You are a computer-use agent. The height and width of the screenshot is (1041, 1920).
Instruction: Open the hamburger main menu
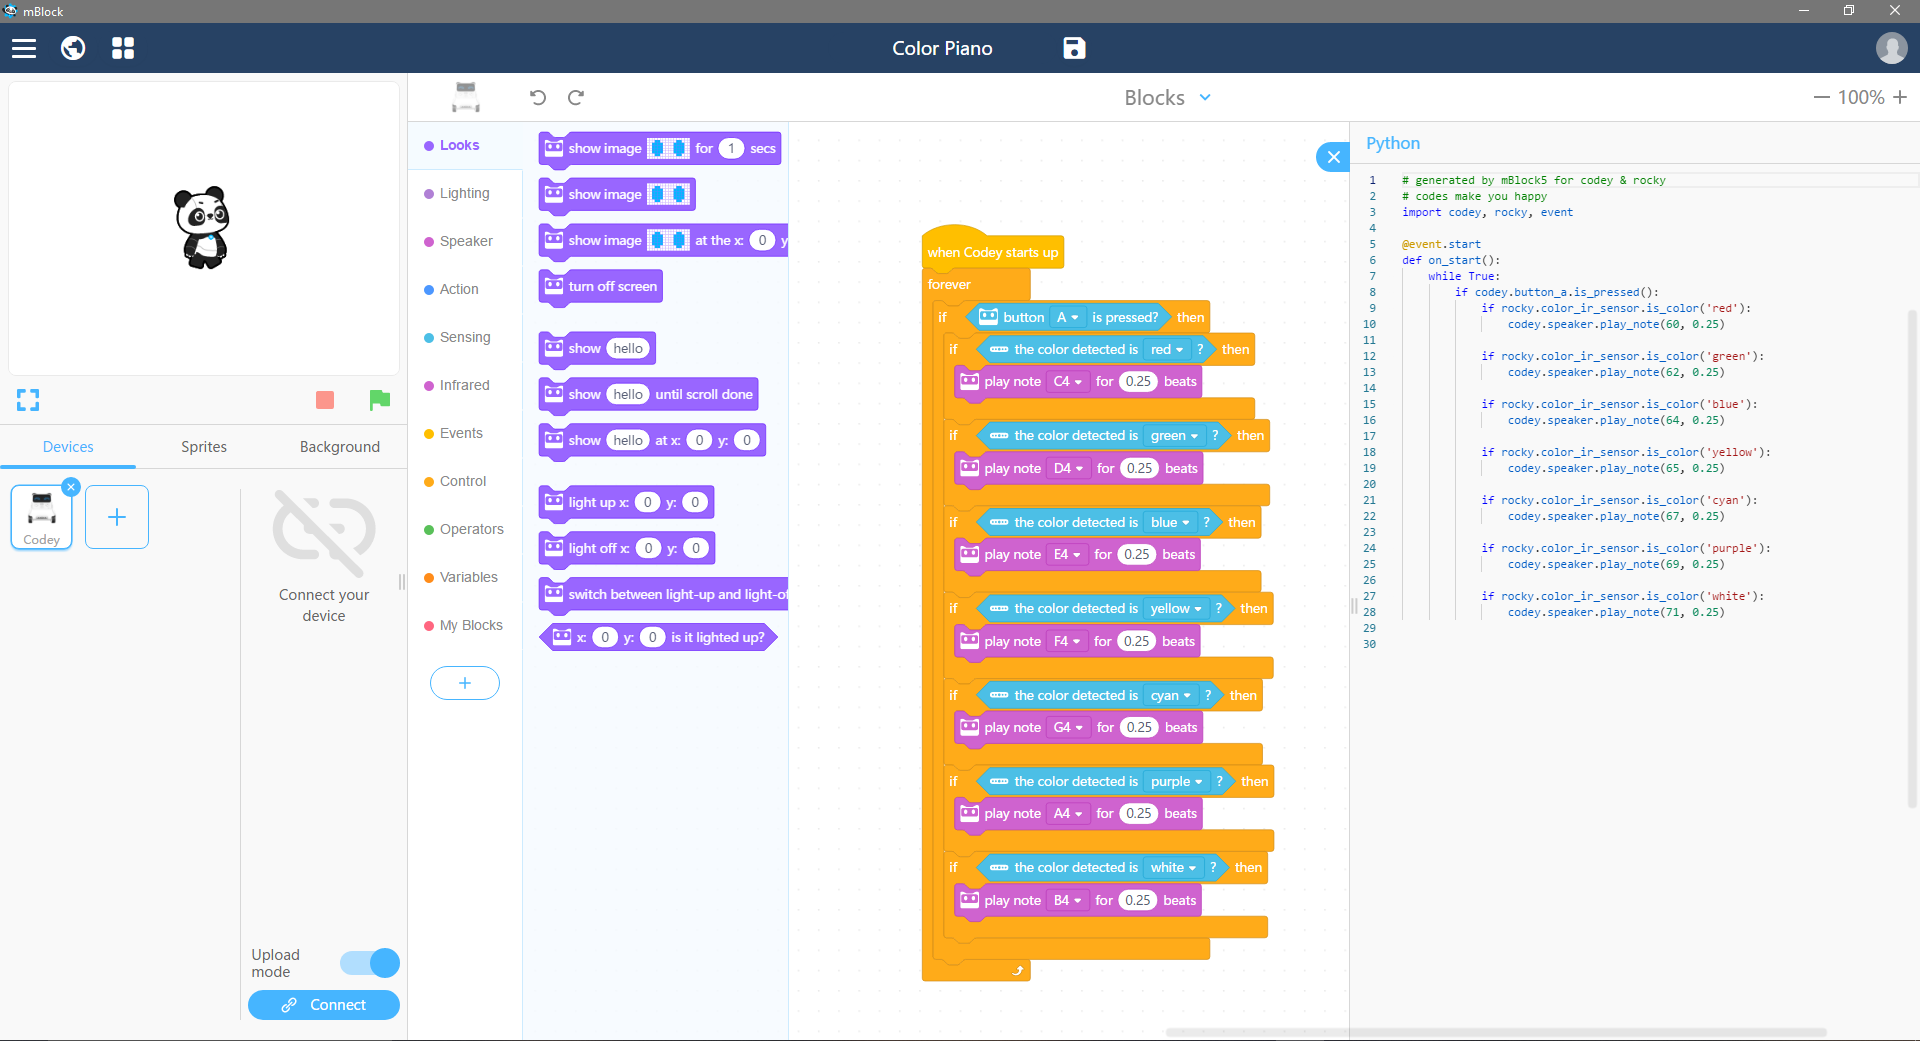point(24,48)
